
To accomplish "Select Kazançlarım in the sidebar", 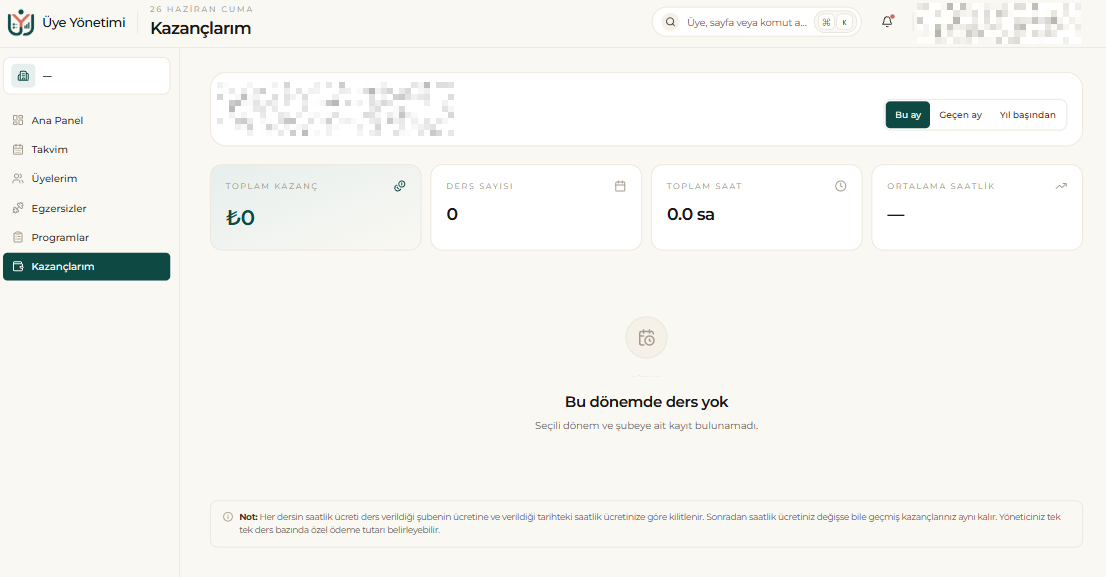I will (x=87, y=267).
